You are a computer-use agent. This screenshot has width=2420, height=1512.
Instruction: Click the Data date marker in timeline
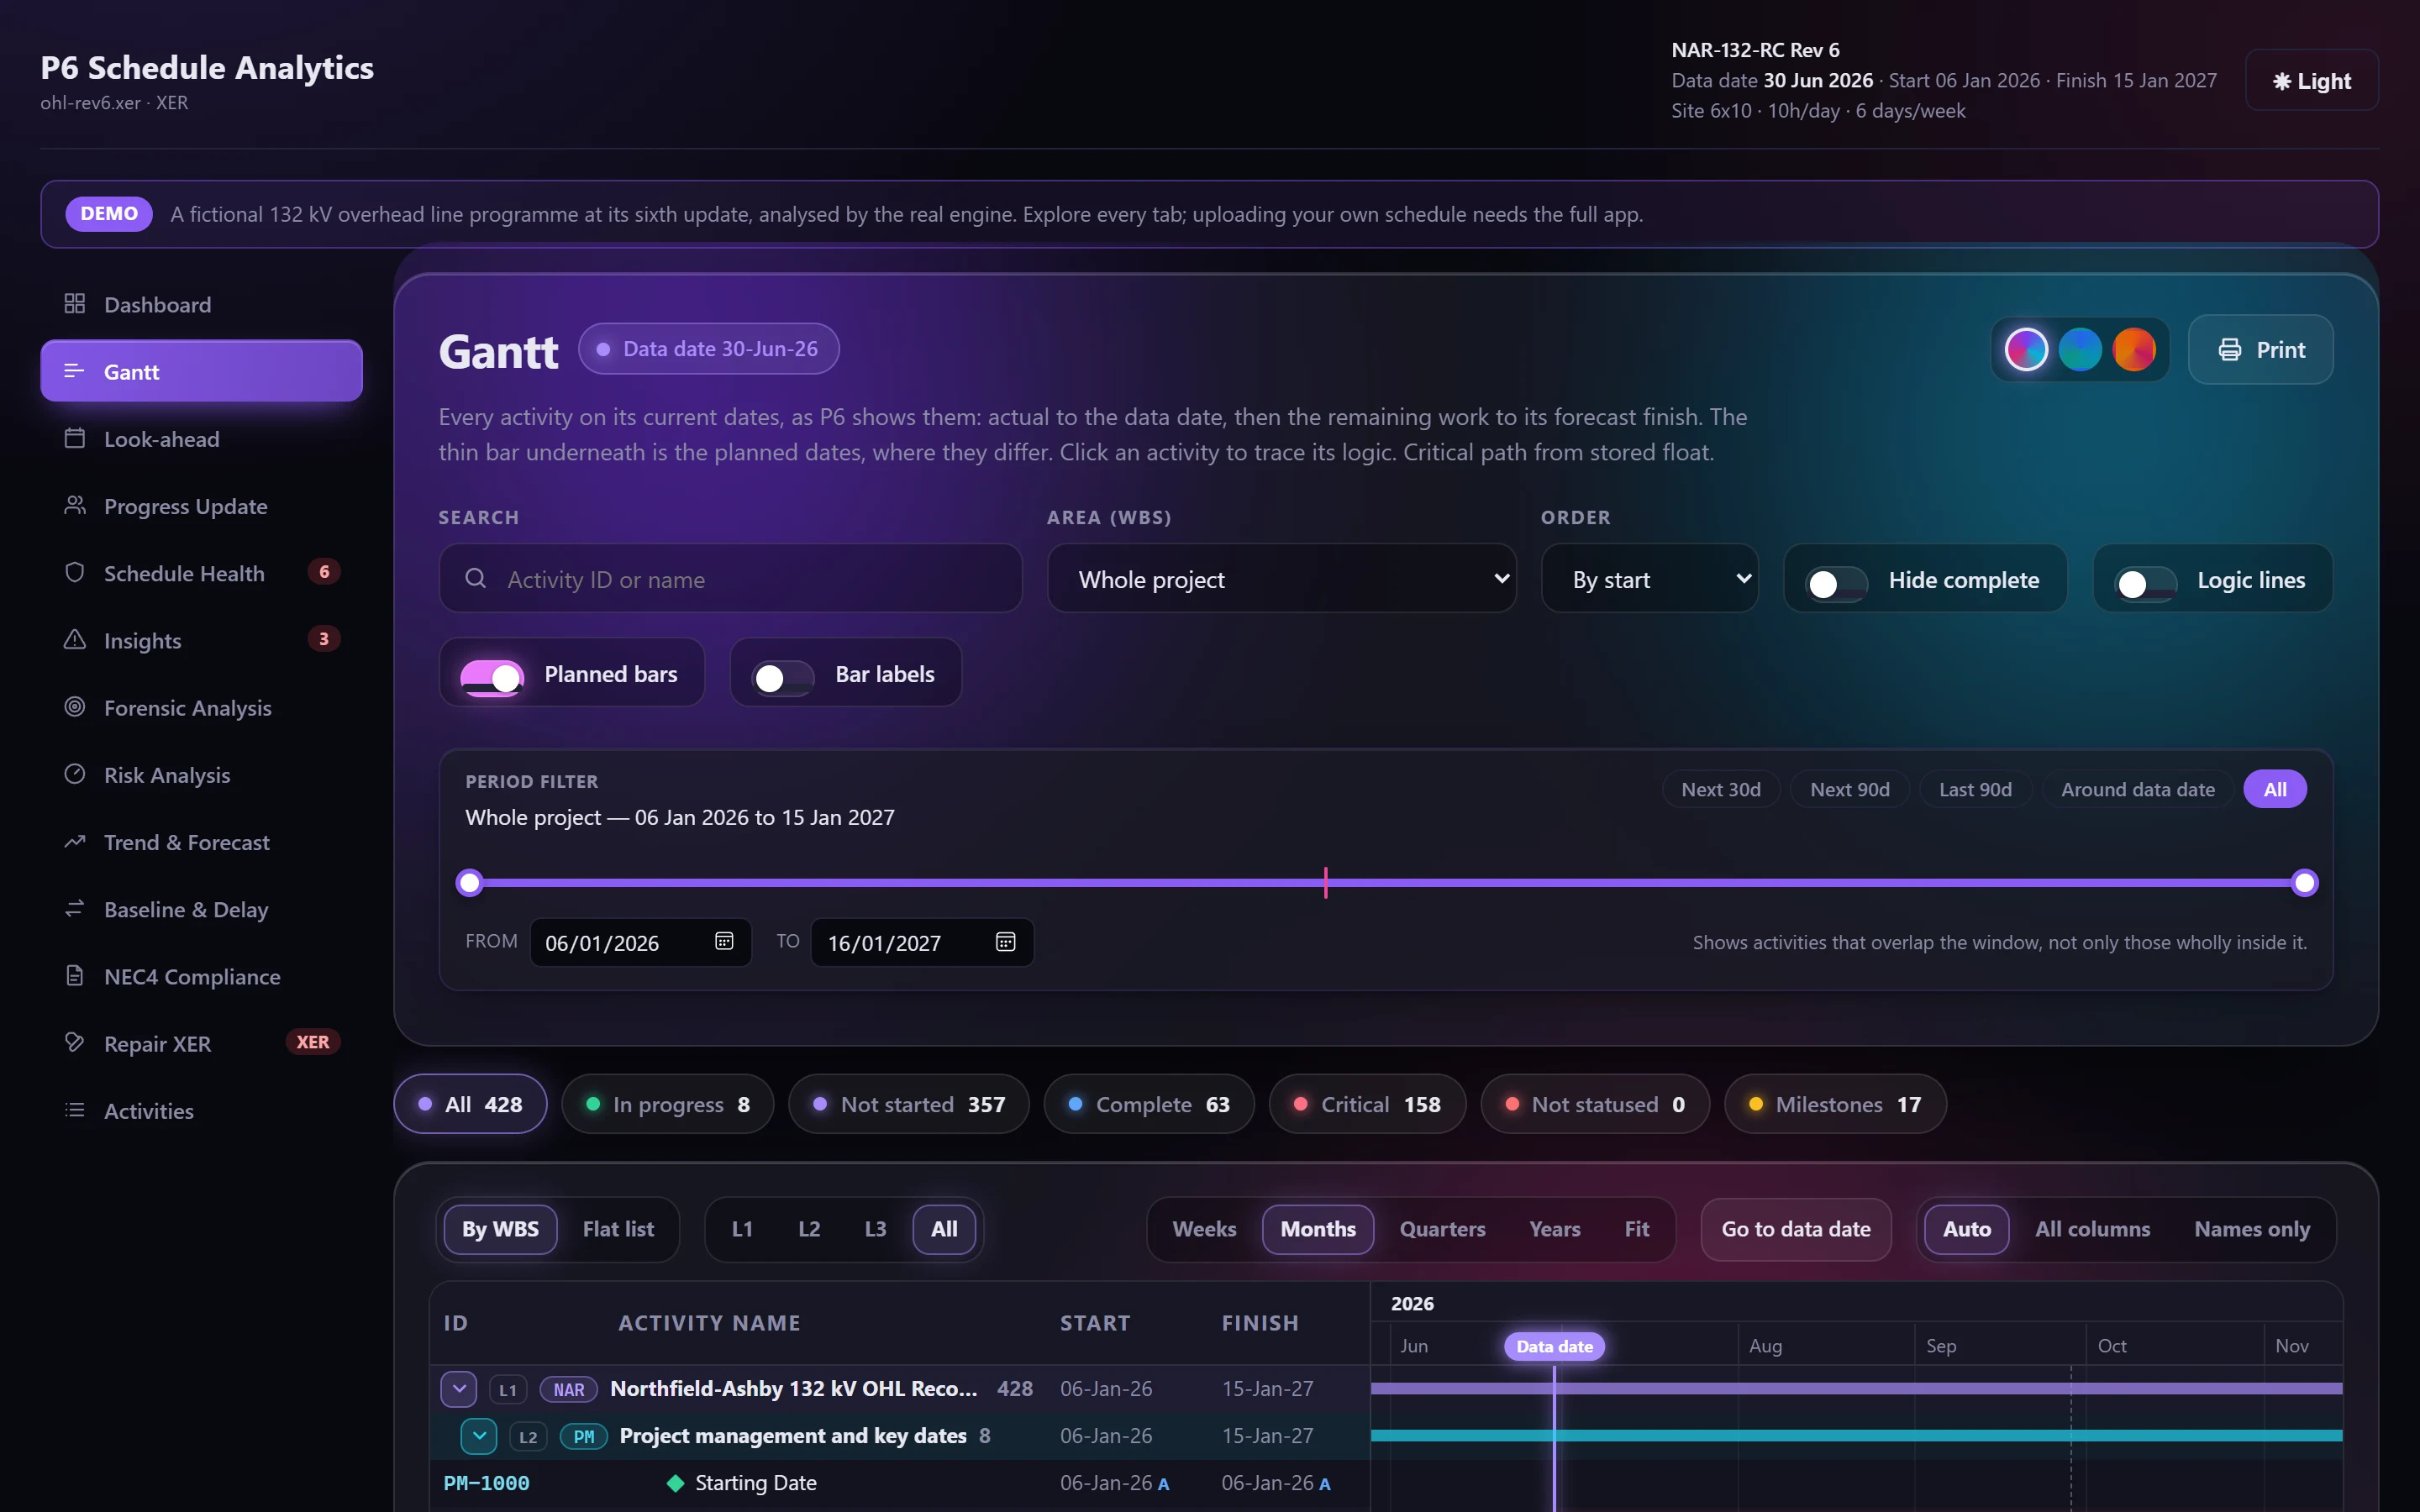[1554, 1346]
